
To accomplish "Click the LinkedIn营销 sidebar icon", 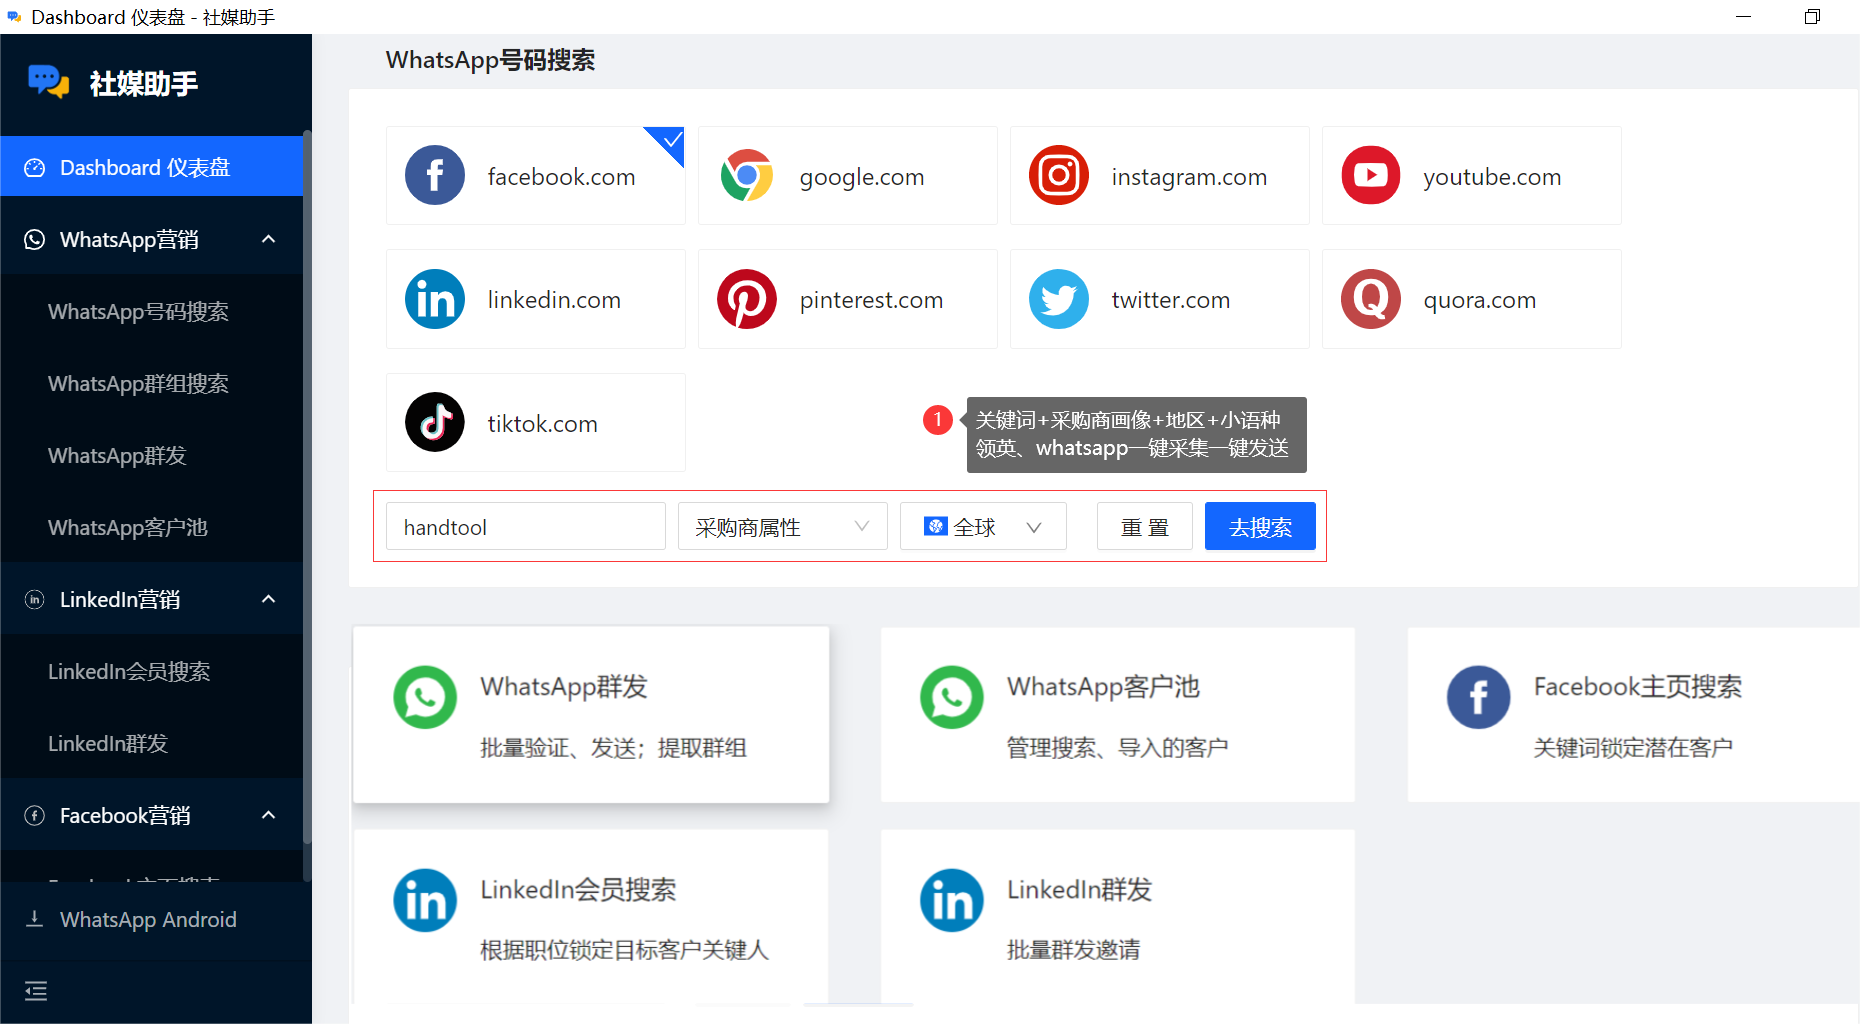I will (x=35, y=600).
